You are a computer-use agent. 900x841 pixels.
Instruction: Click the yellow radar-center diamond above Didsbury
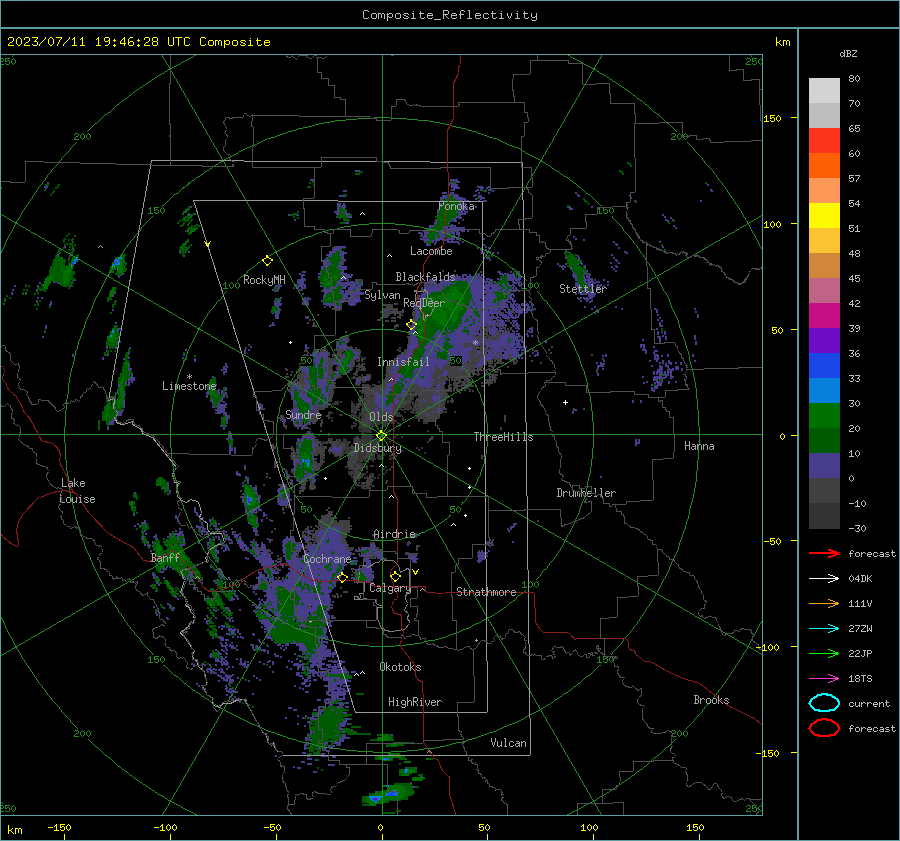pyautogui.click(x=381, y=436)
